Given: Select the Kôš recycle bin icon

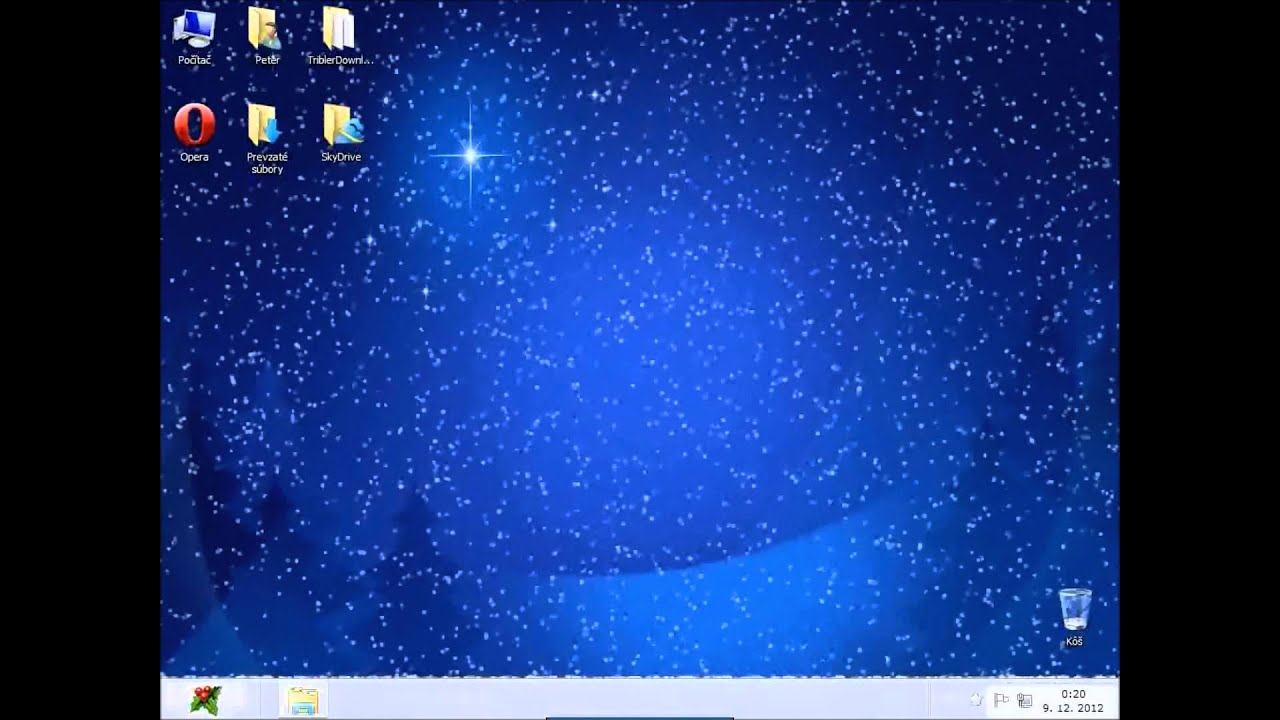Looking at the screenshot, I should click(x=1074, y=617).
